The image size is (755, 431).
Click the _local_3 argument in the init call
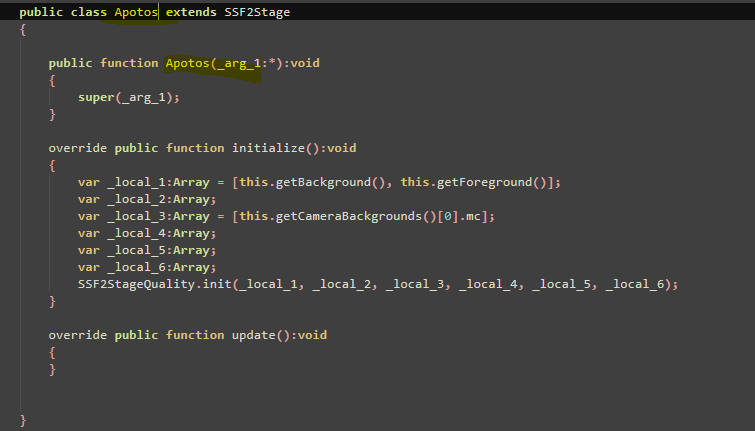(x=415, y=284)
